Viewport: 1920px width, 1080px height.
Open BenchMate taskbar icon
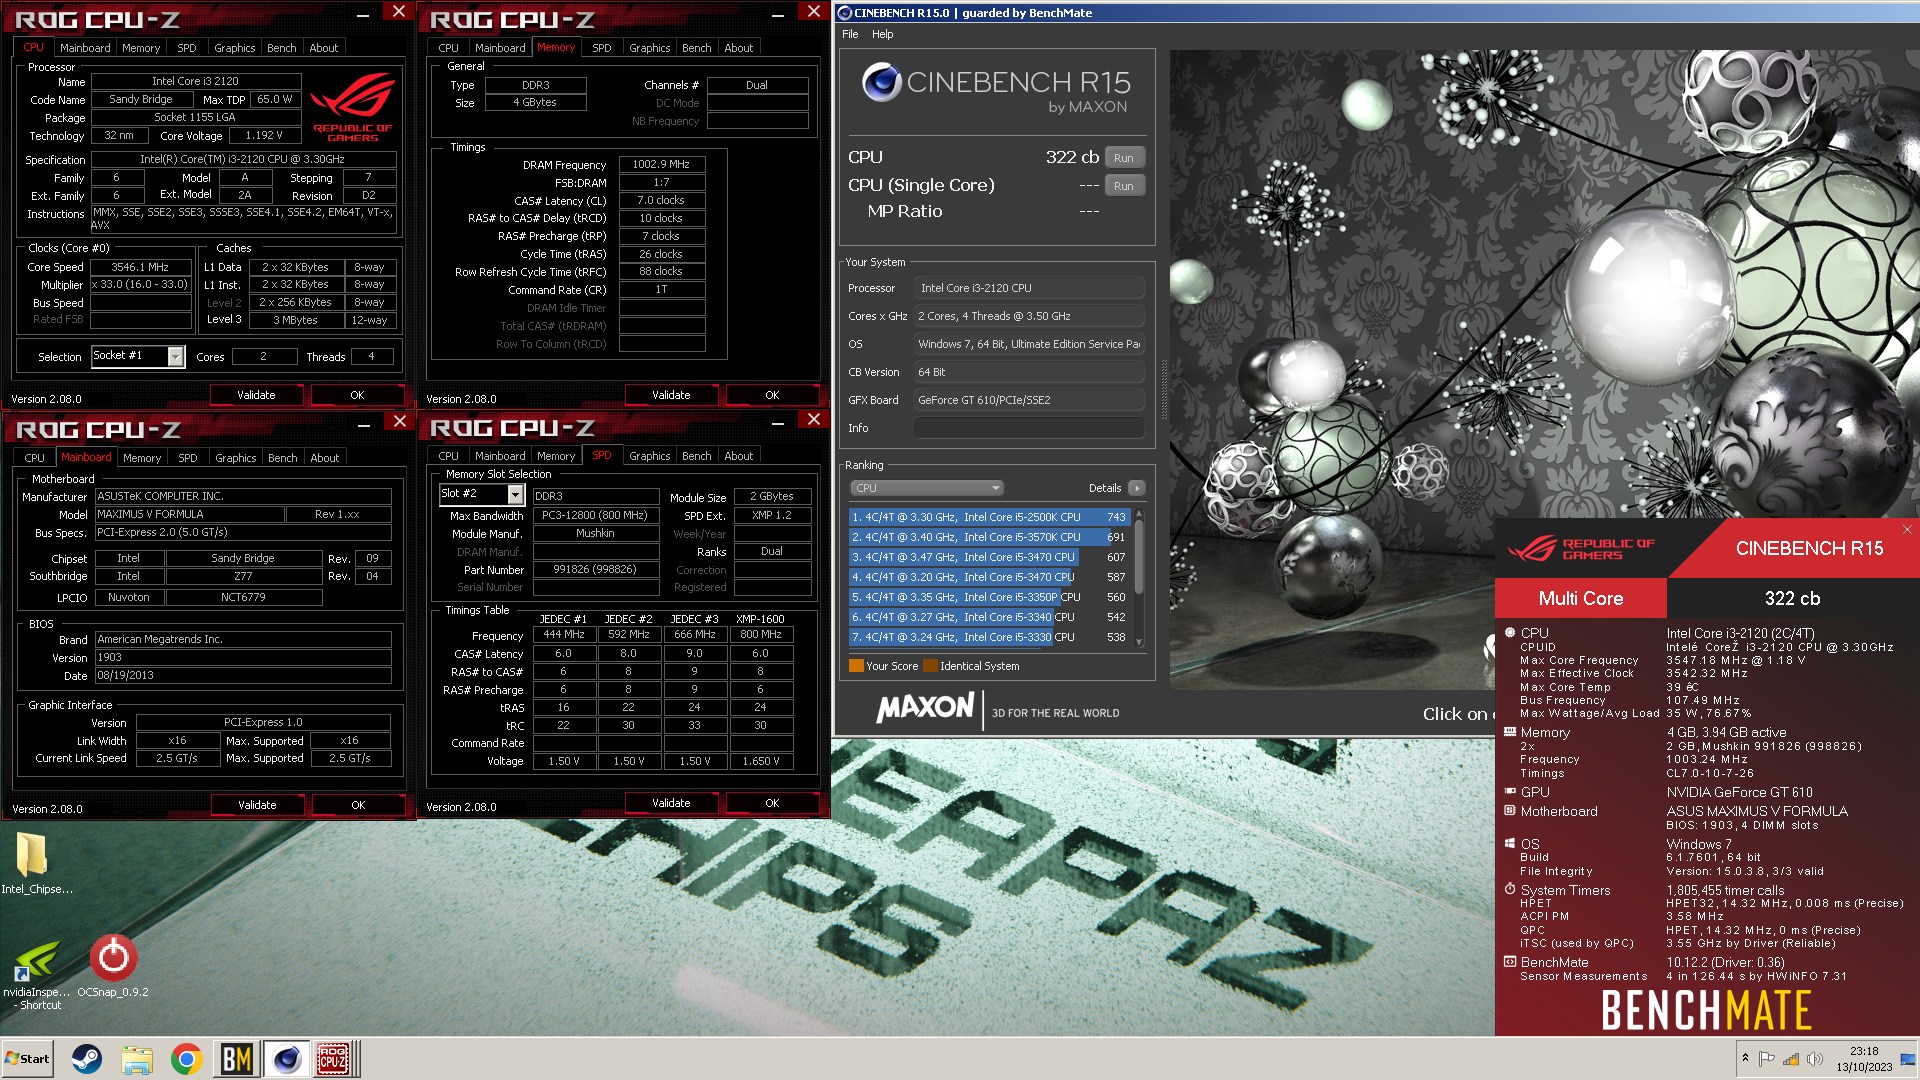point(236,1058)
